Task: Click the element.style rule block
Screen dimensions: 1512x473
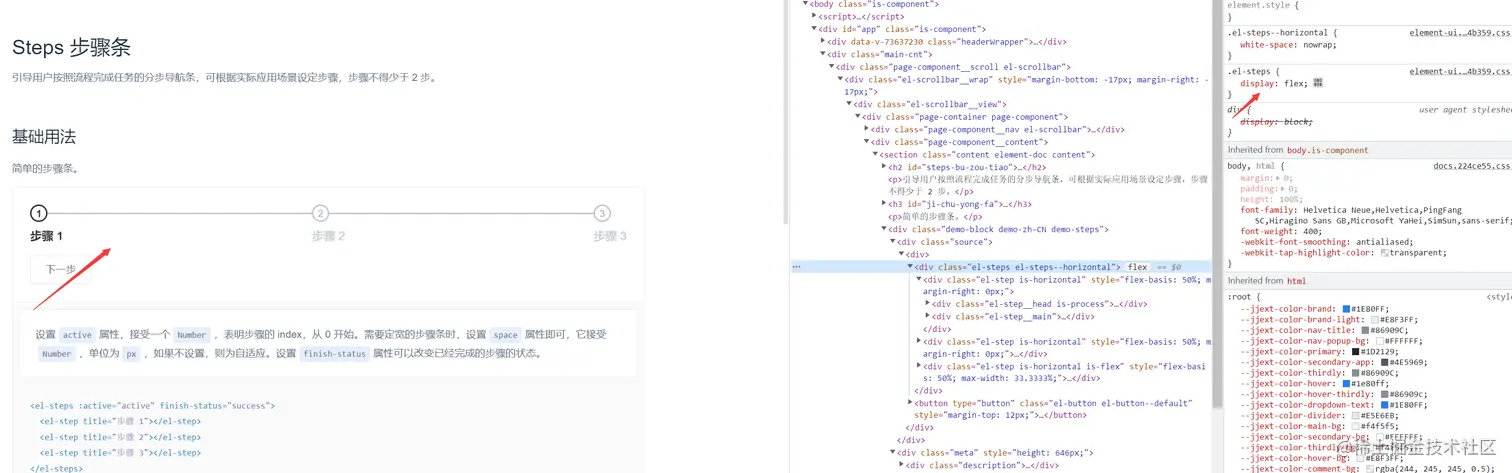Action: (x=1369, y=10)
